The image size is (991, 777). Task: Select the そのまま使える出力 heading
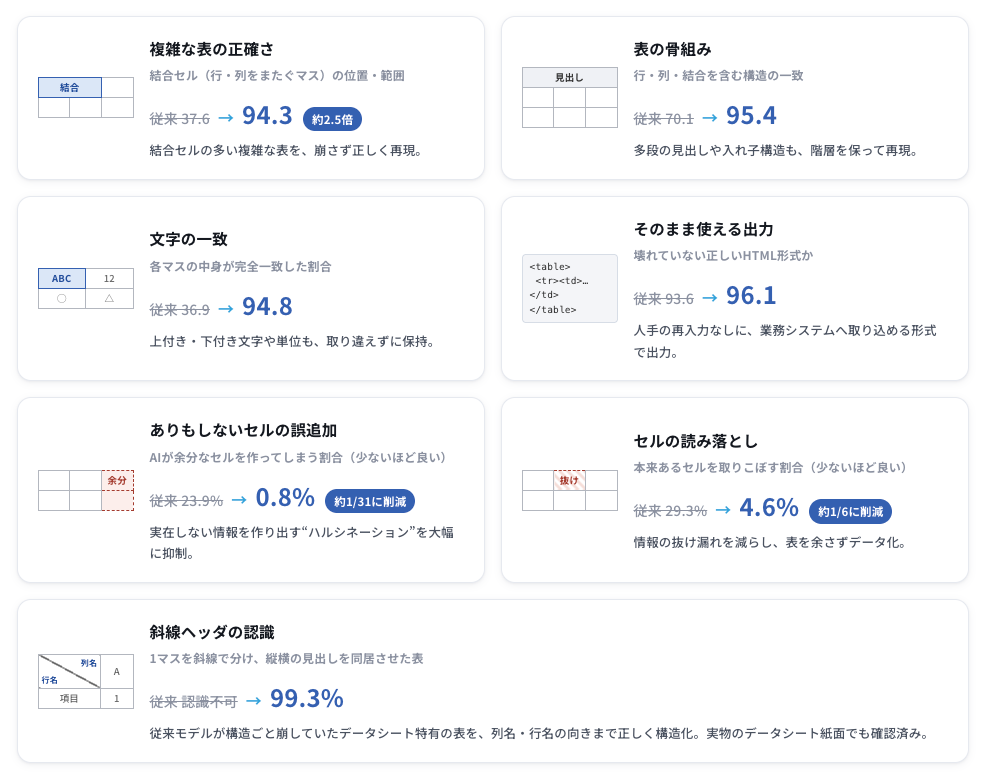pyautogui.click(x=703, y=229)
